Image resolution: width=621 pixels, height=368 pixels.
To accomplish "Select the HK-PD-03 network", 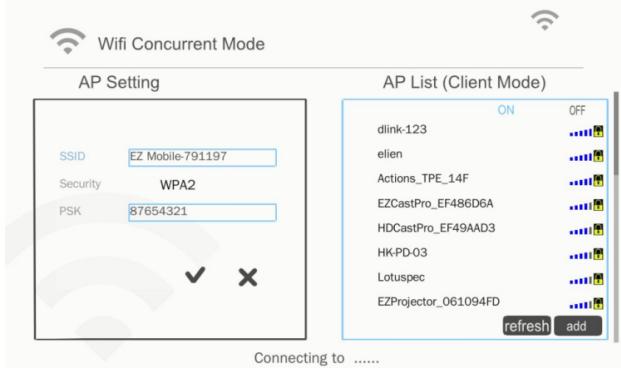I will click(x=402, y=252).
